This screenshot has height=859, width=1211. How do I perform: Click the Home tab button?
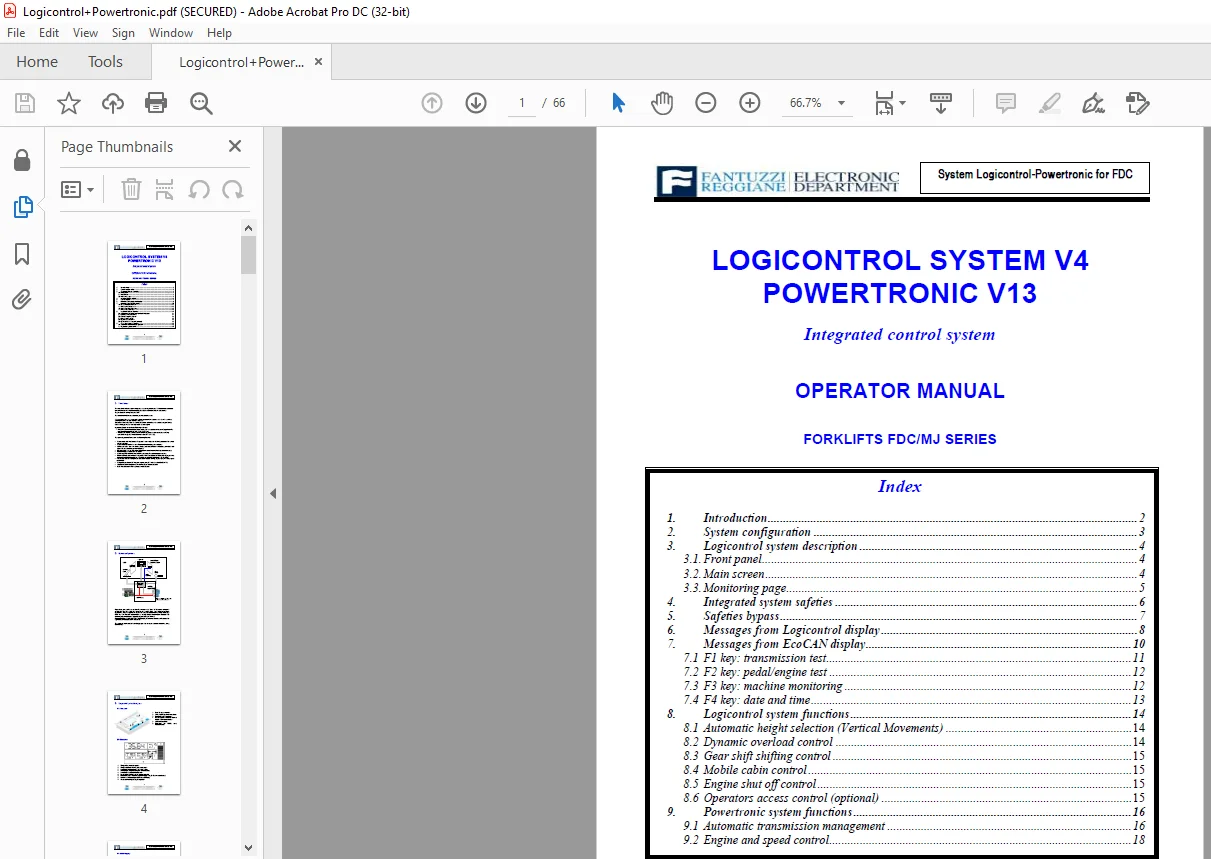(37, 62)
